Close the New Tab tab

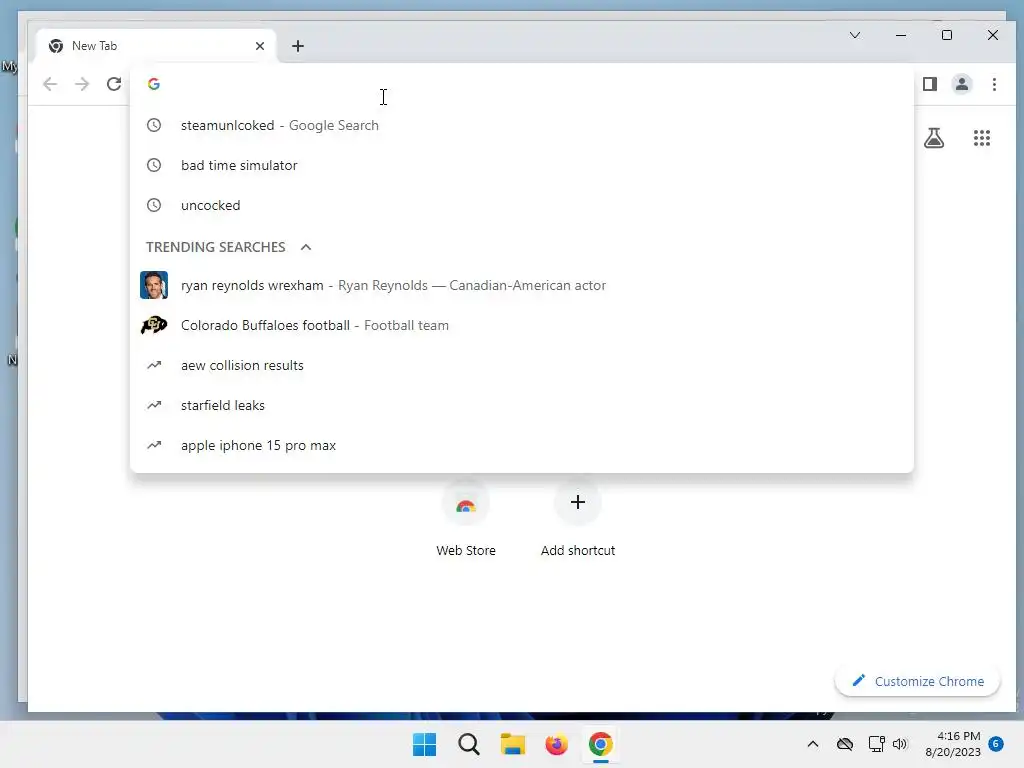pyautogui.click(x=260, y=46)
